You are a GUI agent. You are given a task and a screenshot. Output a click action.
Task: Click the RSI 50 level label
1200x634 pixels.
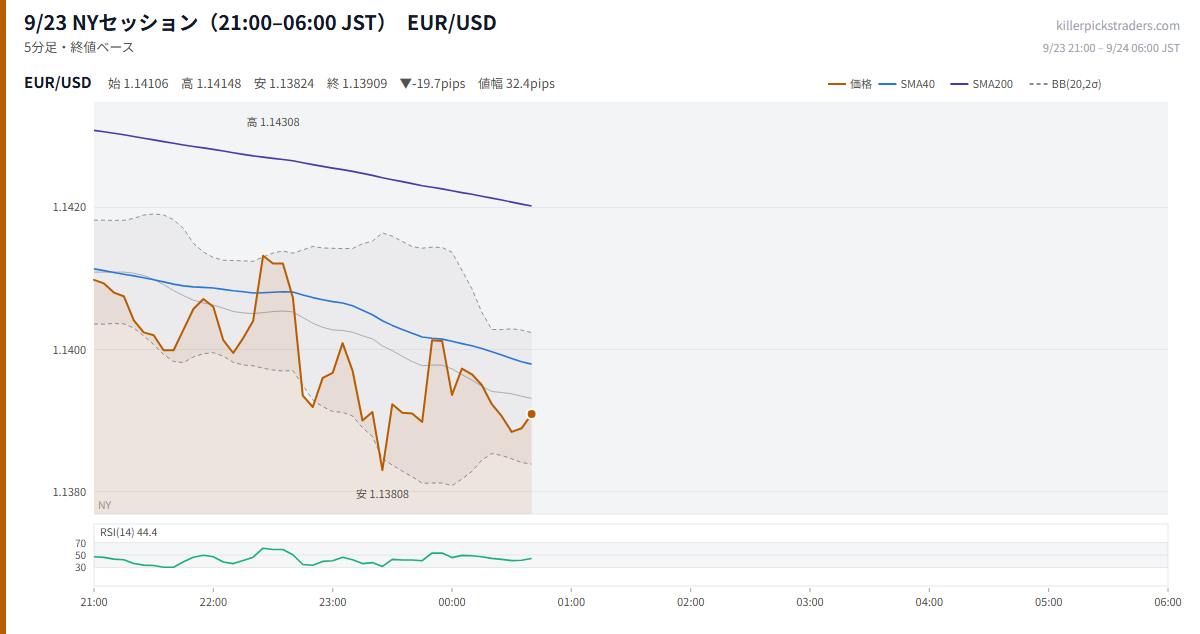(x=81, y=555)
